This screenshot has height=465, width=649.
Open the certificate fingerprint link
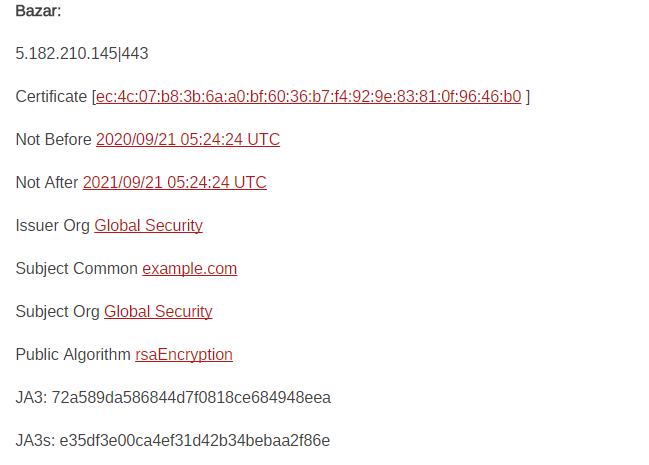pos(308,97)
